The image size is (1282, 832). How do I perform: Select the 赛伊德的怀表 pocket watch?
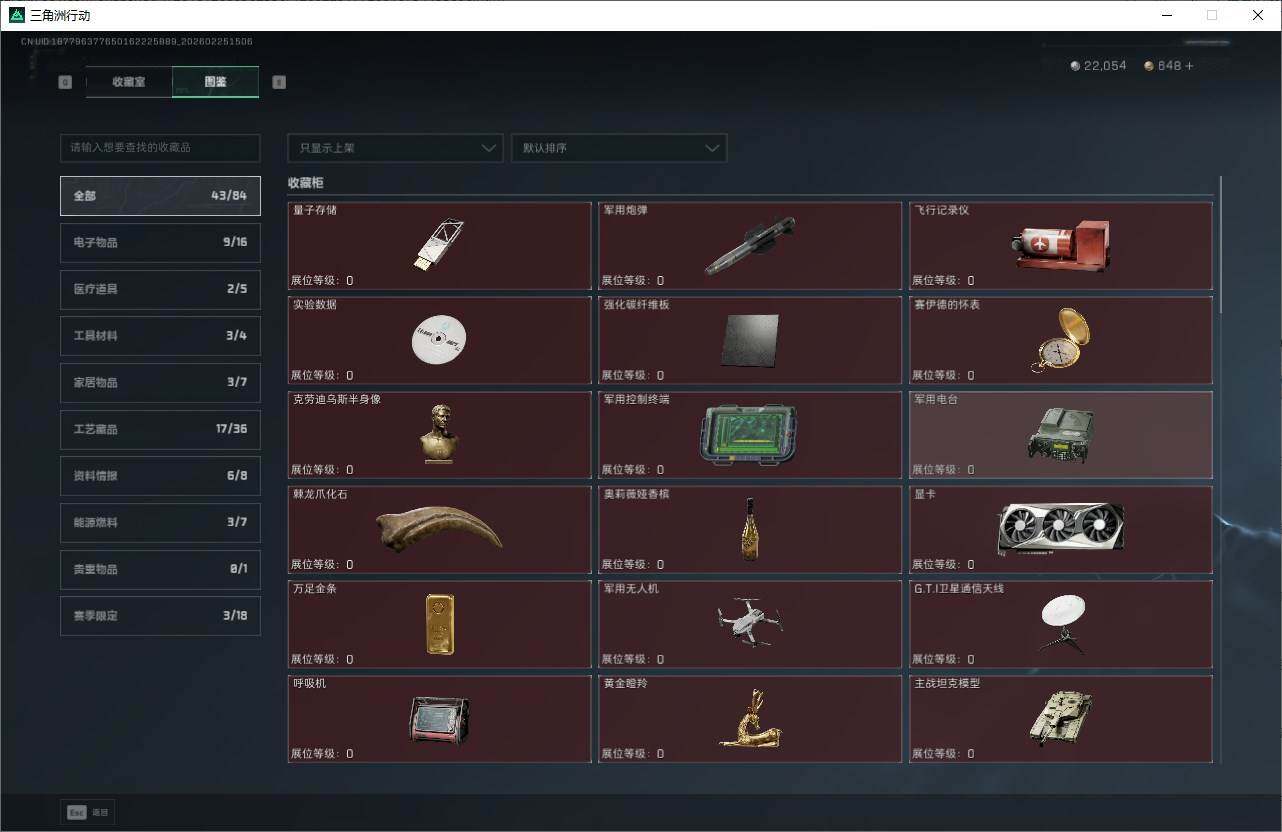pyautogui.click(x=1060, y=340)
